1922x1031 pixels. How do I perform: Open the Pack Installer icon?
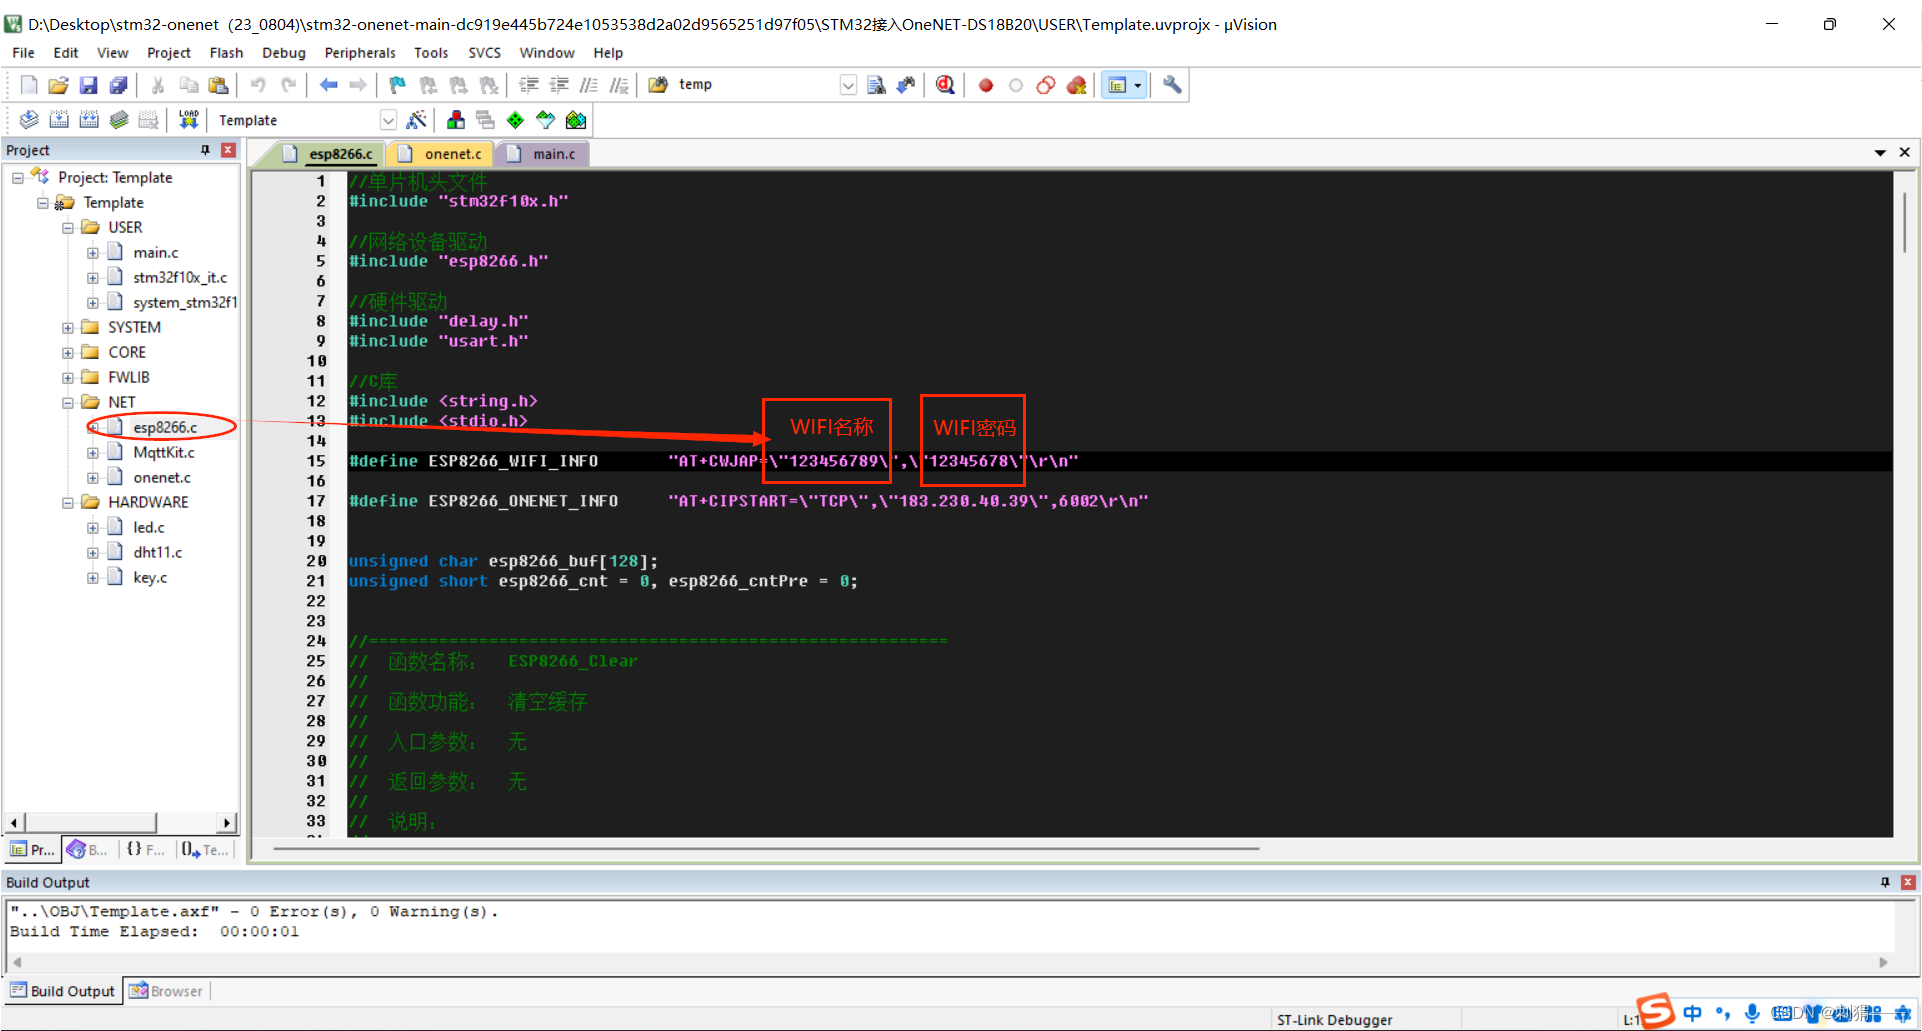click(x=576, y=120)
